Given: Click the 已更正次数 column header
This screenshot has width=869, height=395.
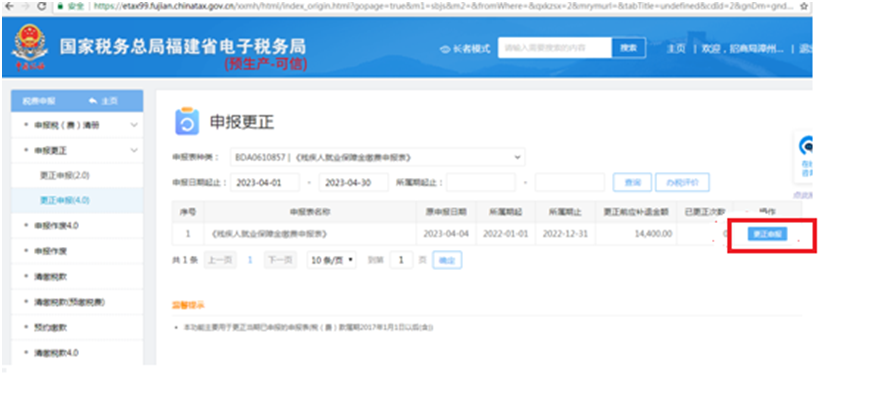Looking at the screenshot, I should [705, 212].
